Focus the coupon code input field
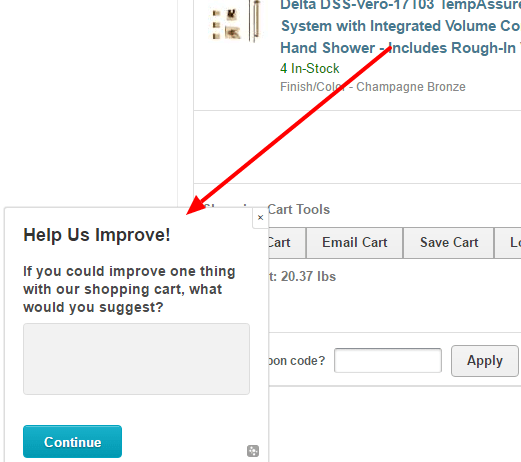 tap(388, 360)
